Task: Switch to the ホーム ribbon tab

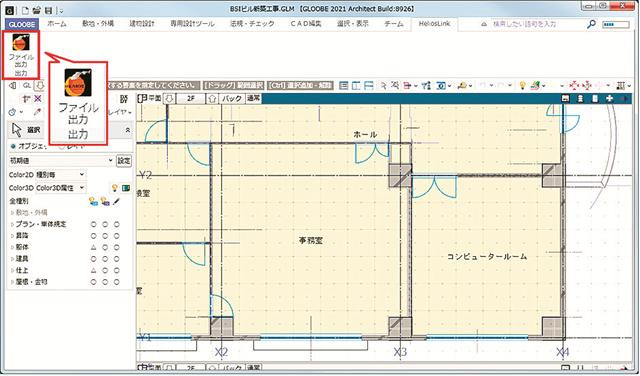Action: point(57,24)
